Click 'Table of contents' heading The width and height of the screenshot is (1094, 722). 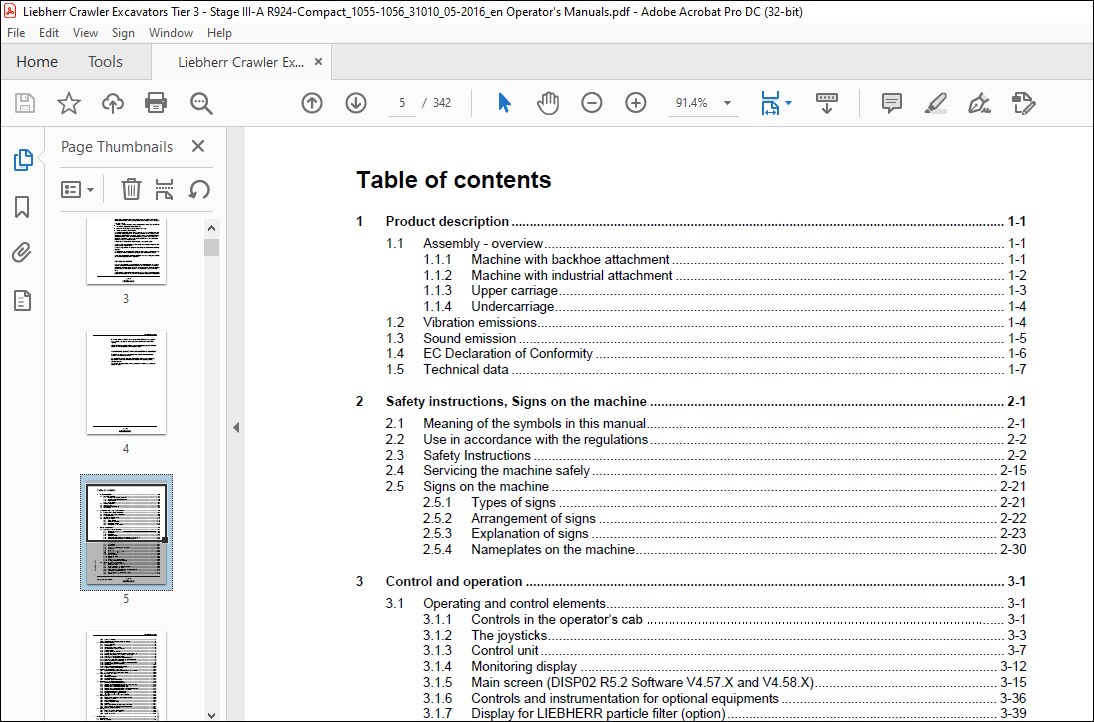coord(454,180)
